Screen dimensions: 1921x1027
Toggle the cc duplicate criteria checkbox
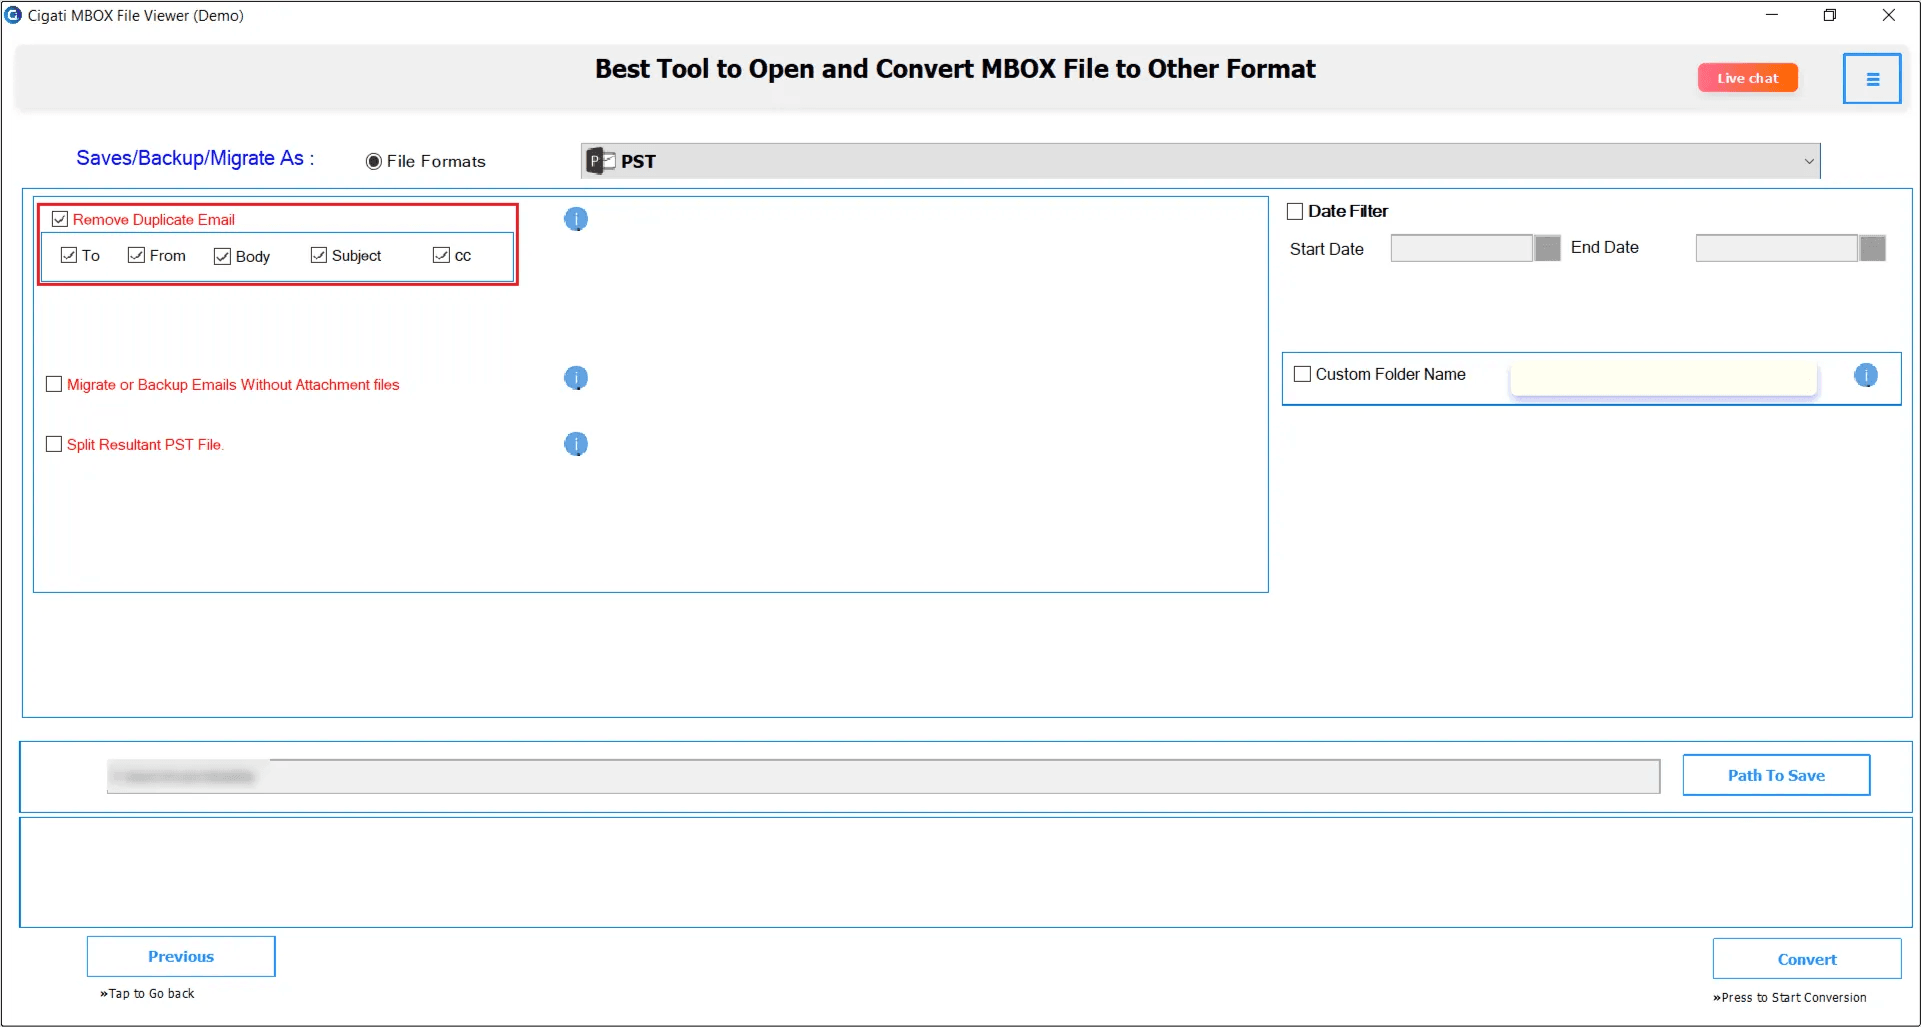click(x=441, y=255)
